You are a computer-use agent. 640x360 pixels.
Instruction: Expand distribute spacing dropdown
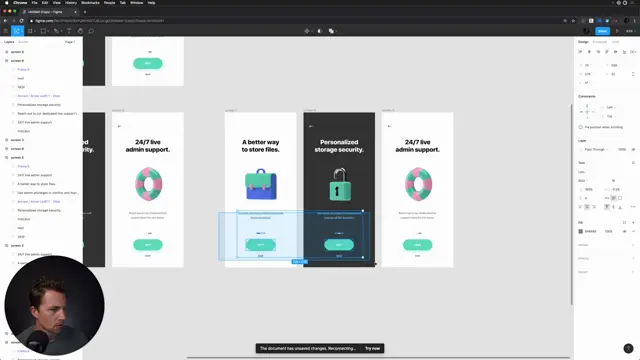(x=633, y=52)
